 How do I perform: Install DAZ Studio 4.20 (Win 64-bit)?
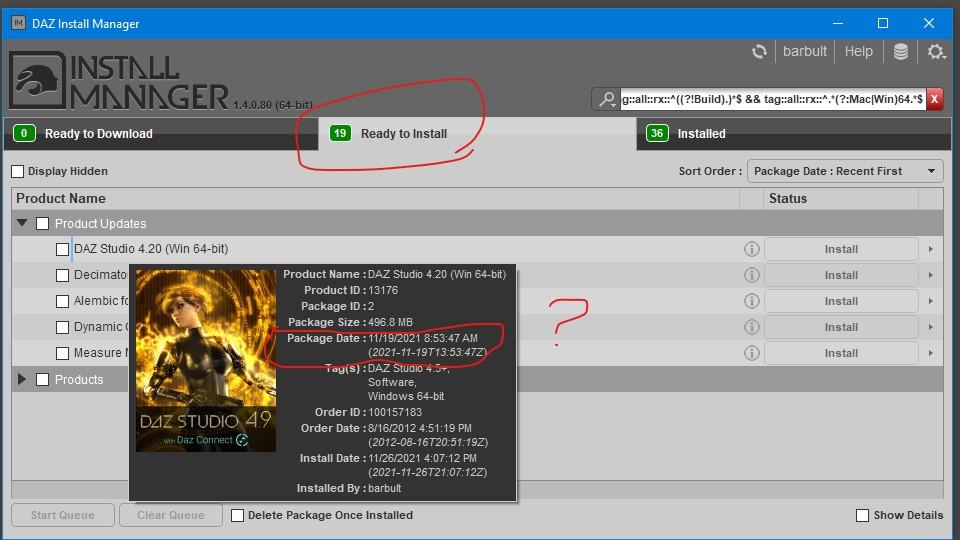[841, 249]
